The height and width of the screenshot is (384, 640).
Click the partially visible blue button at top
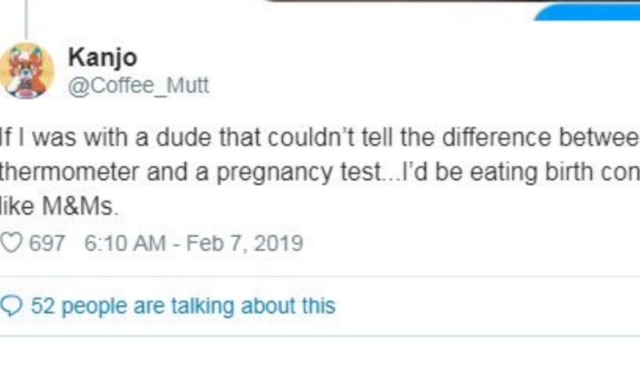(x=588, y=12)
